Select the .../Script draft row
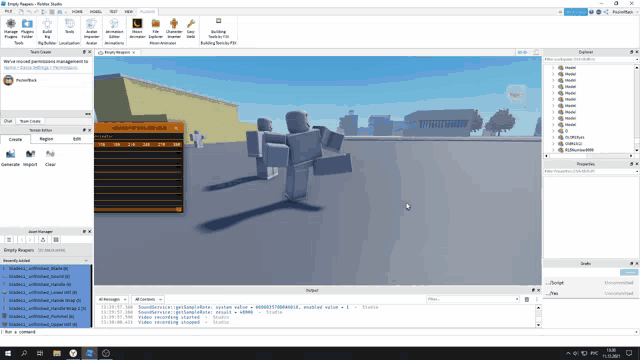 click(590, 283)
